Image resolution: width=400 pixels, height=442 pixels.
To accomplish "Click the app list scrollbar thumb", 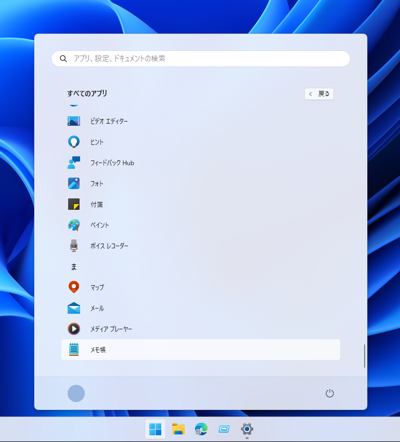I will (x=364, y=356).
